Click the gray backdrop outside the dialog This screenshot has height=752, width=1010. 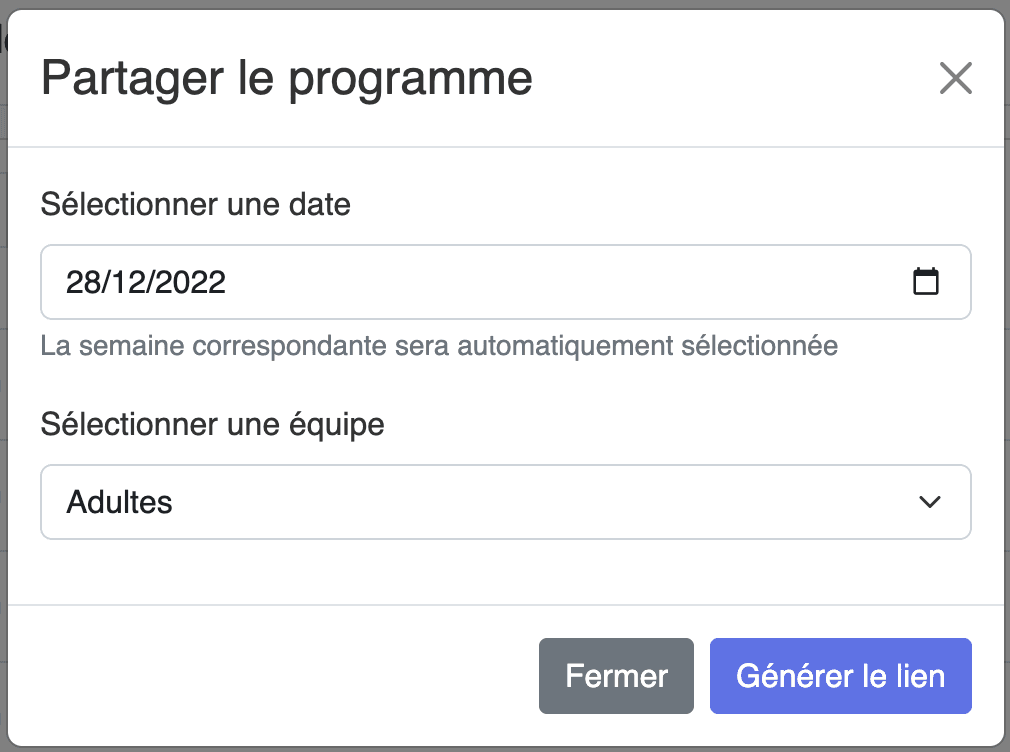3,387
